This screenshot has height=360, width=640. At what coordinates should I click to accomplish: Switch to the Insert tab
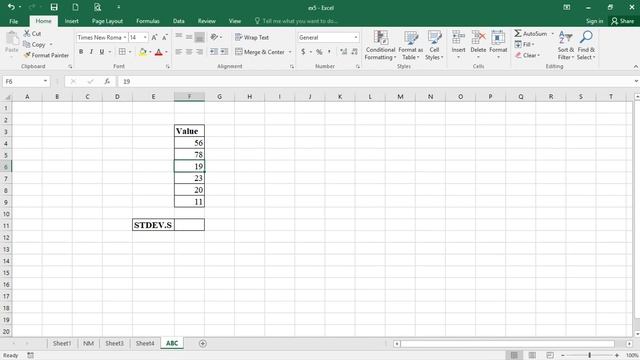[x=71, y=21]
